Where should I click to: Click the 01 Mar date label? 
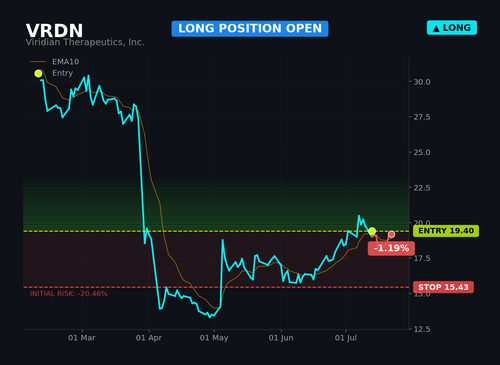pos(82,338)
